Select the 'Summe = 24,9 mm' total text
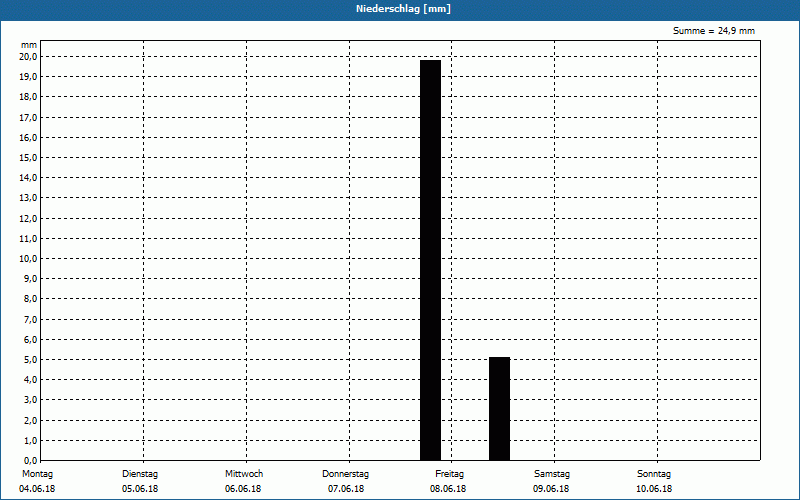Image resolution: width=800 pixels, height=500 pixels. pos(714,31)
